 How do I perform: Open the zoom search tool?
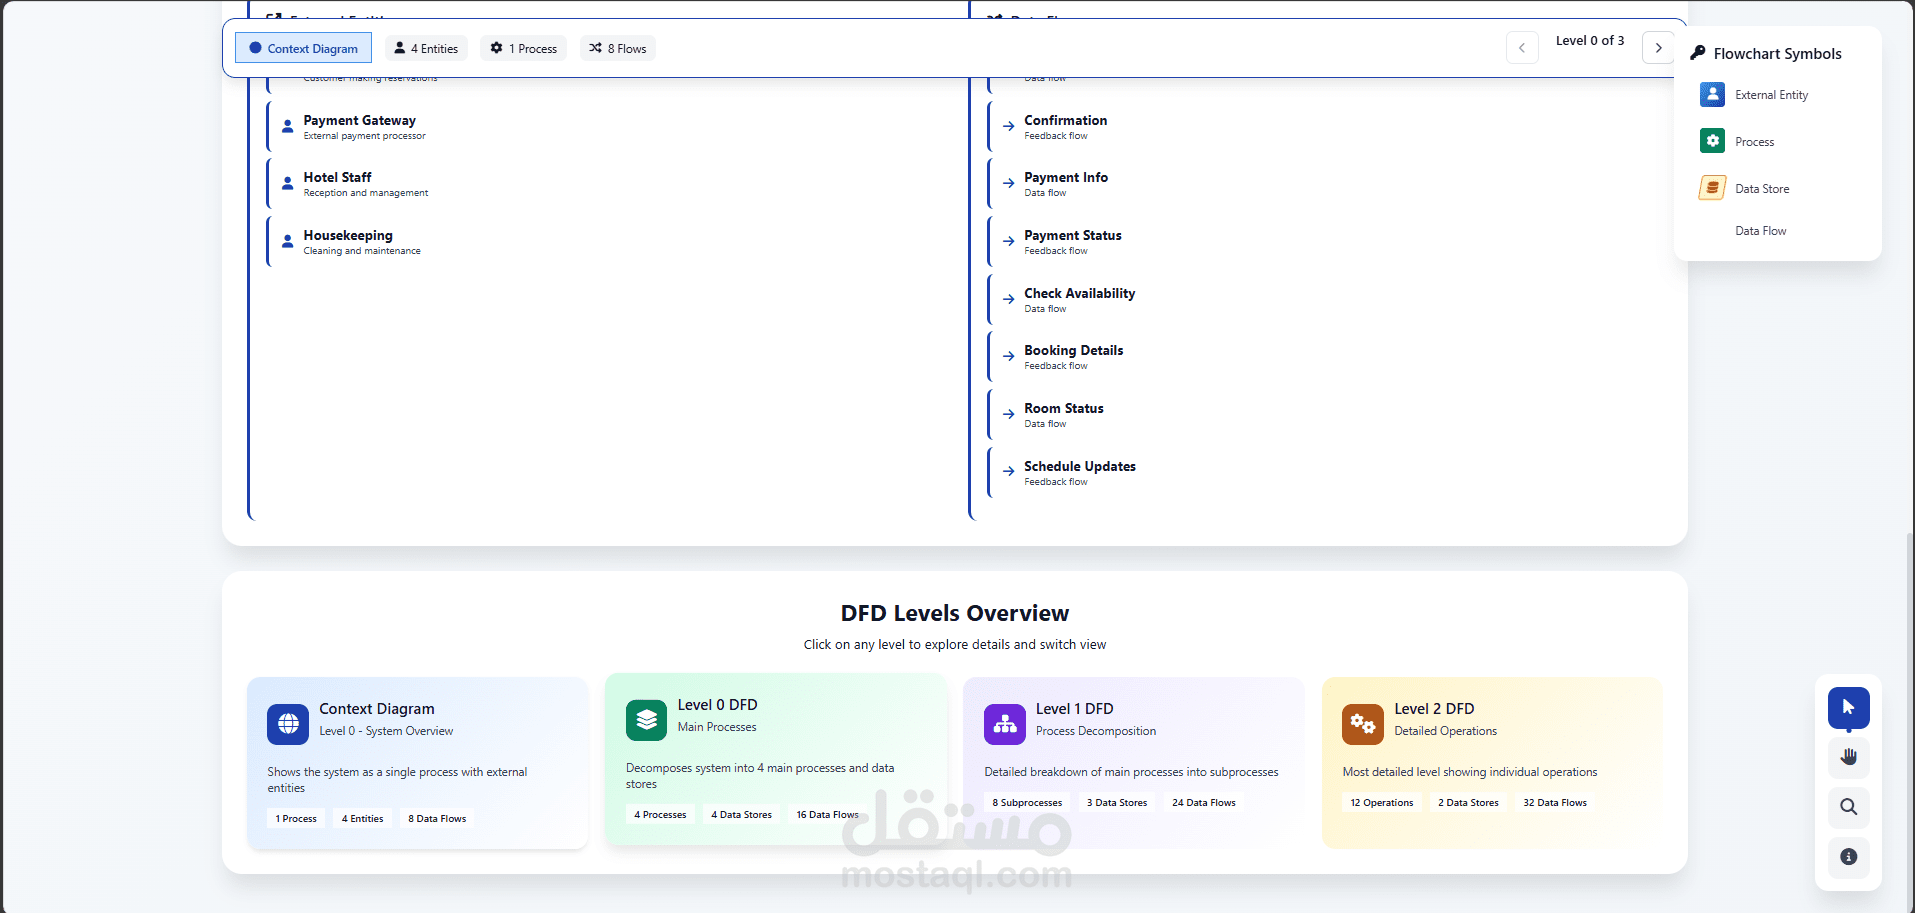click(1848, 807)
